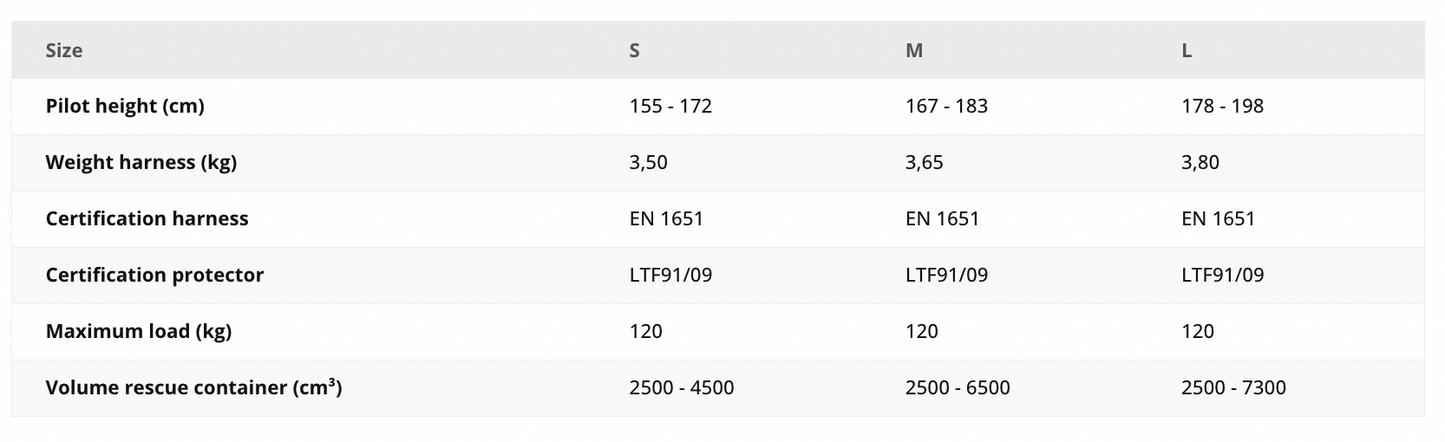The height and width of the screenshot is (442, 1445).
Task: Click the harness weight value 3,80
Action: click(x=1201, y=162)
